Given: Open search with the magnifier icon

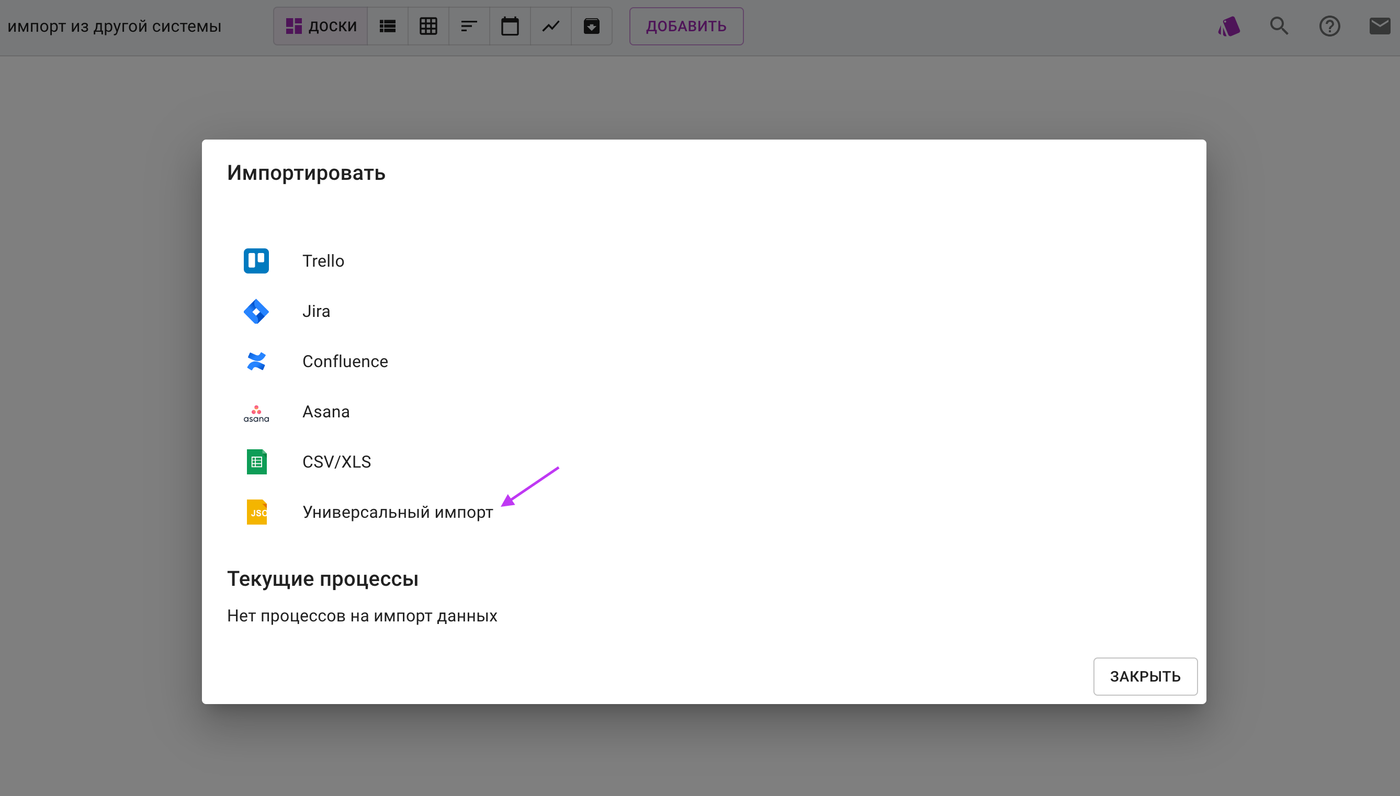Looking at the screenshot, I should tap(1279, 26).
